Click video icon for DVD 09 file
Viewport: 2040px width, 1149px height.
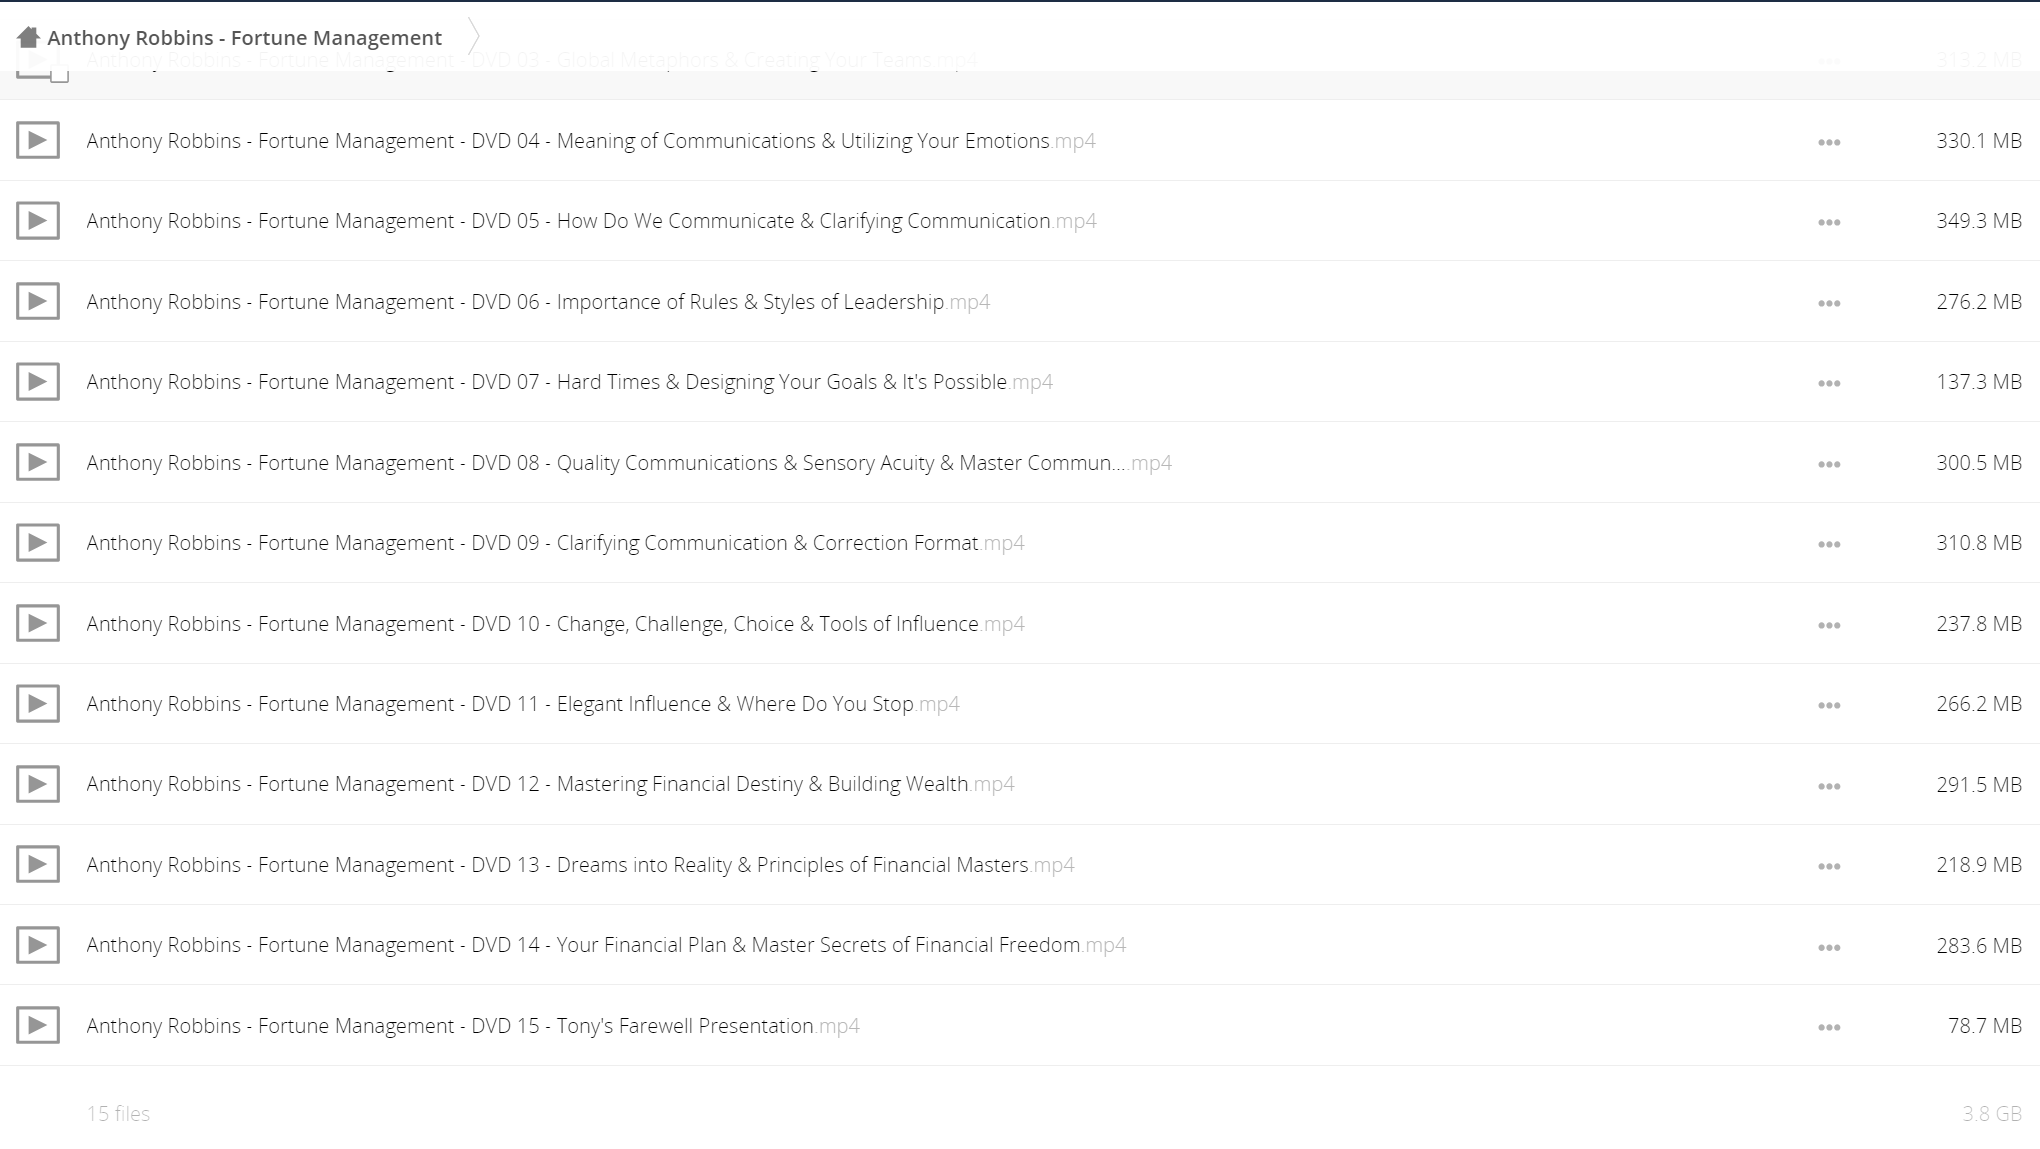[38, 542]
